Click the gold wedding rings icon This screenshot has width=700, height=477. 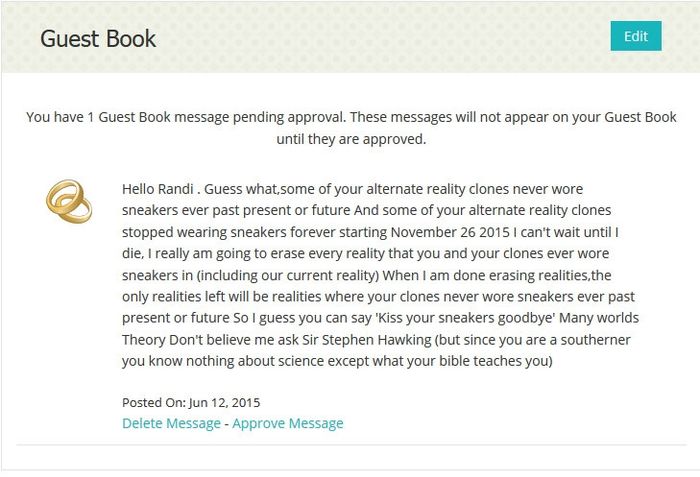[69, 201]
